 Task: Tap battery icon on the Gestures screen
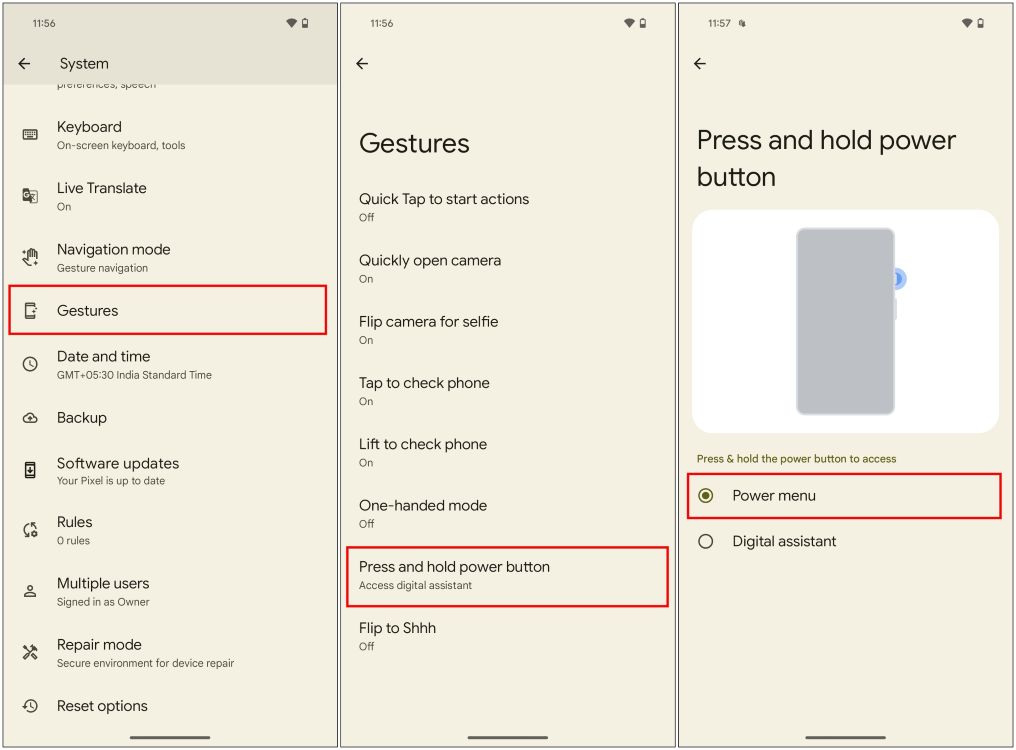coord(643,23)
